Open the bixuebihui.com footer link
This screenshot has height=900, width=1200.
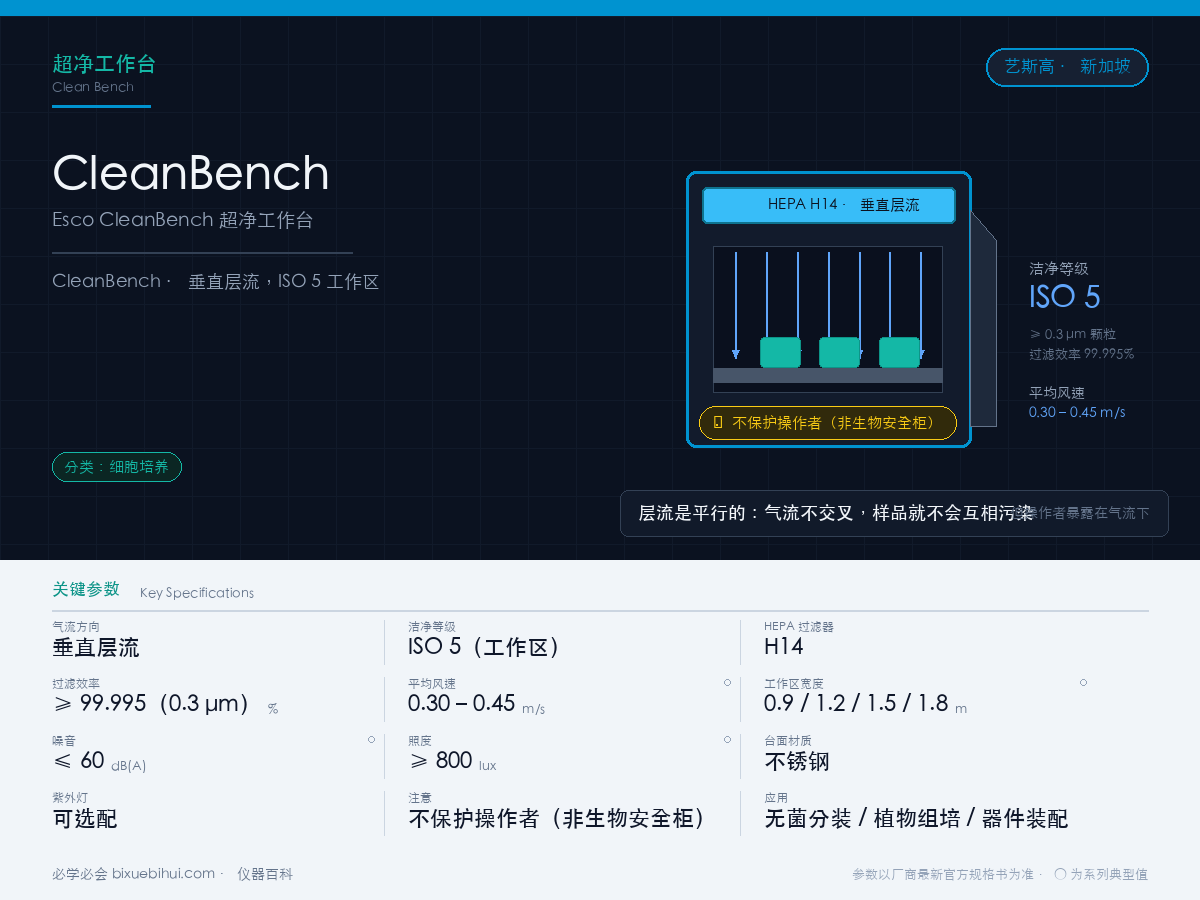point(163,874)
